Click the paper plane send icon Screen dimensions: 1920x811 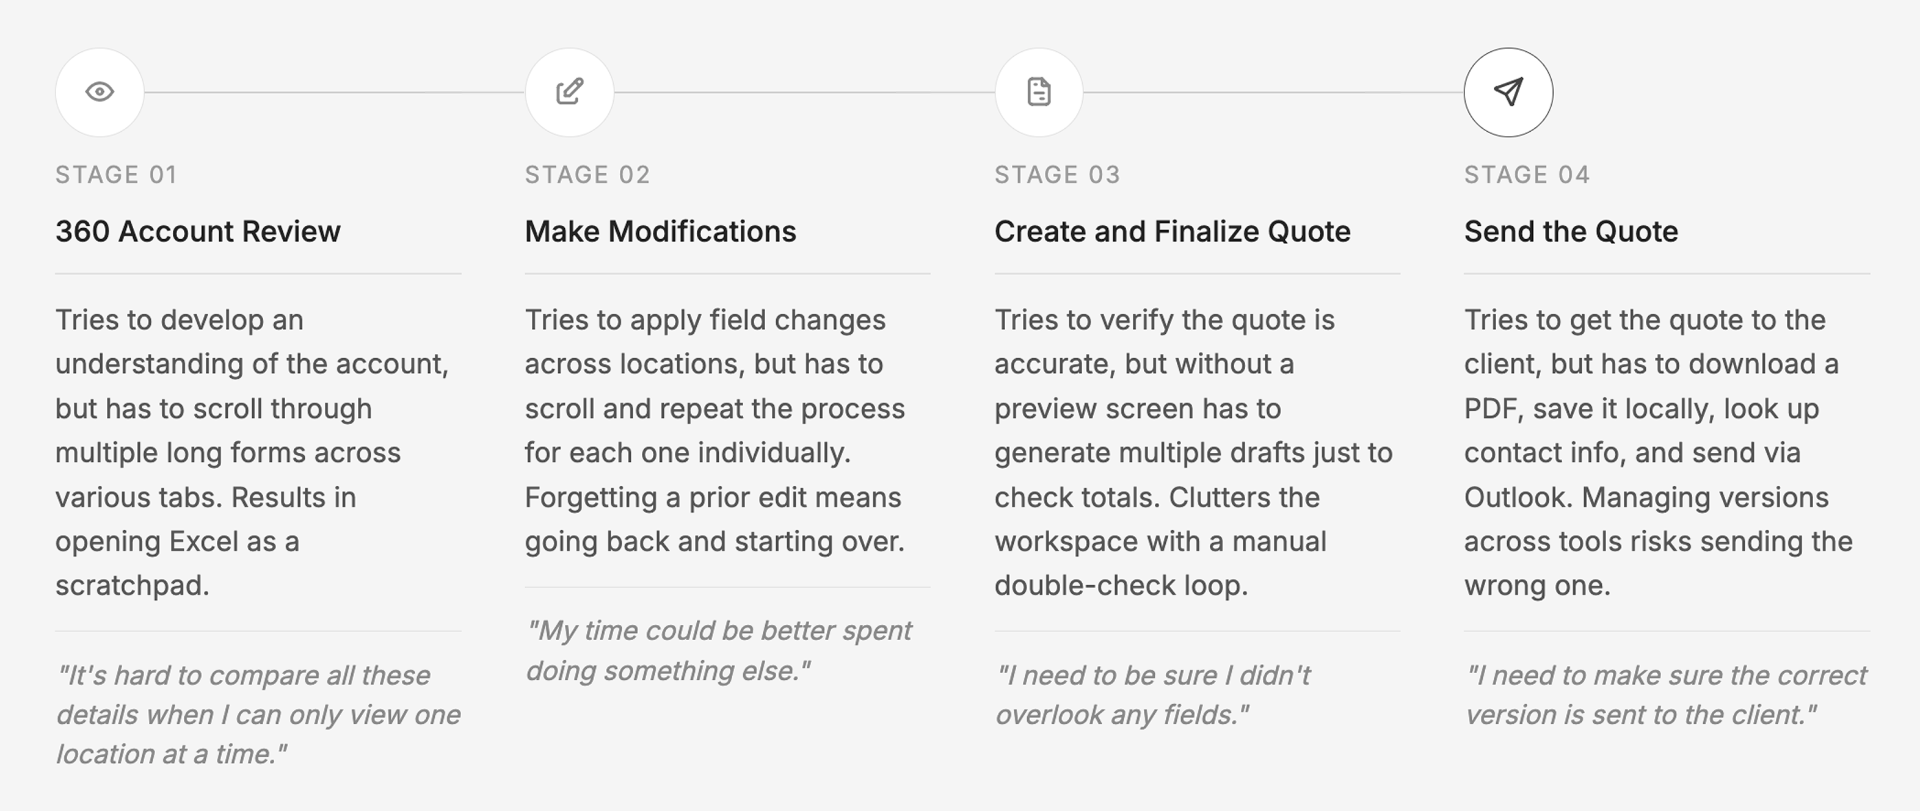coord(1508,92)
